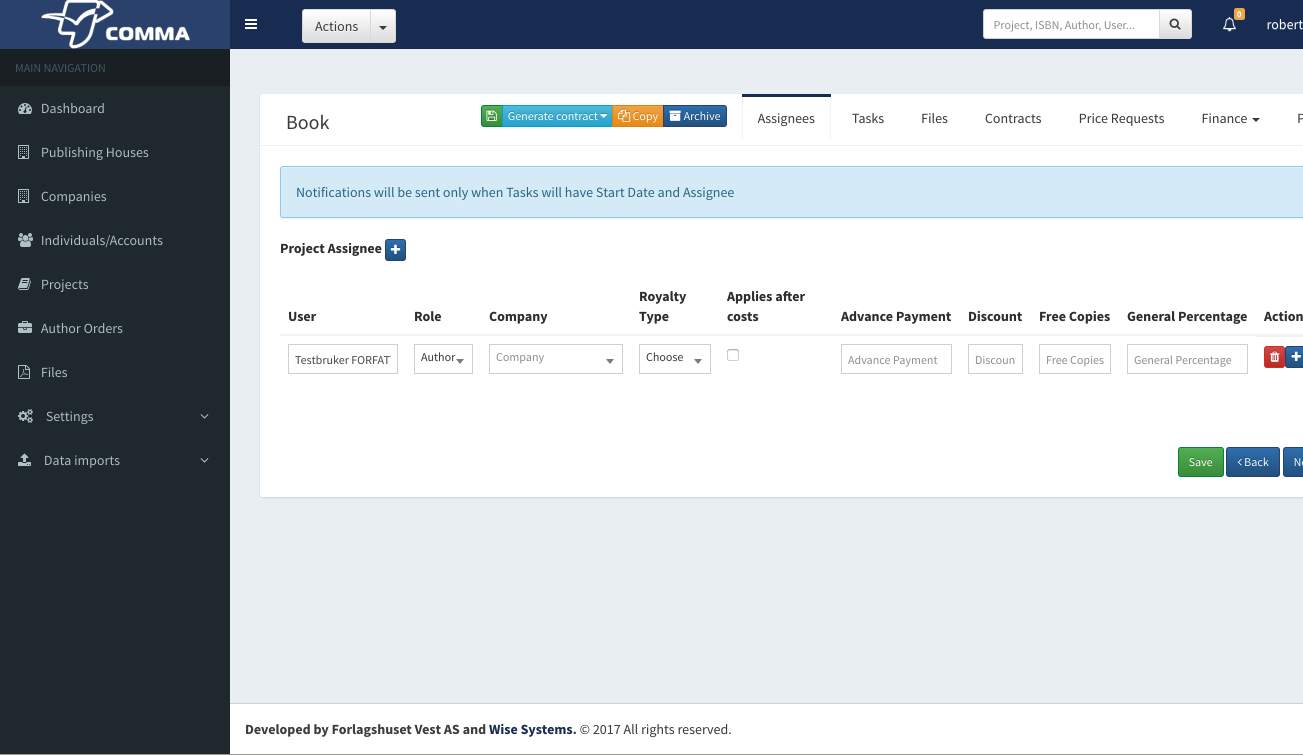
Task: Click the green Save button
Action: [x=1200, y=462]
